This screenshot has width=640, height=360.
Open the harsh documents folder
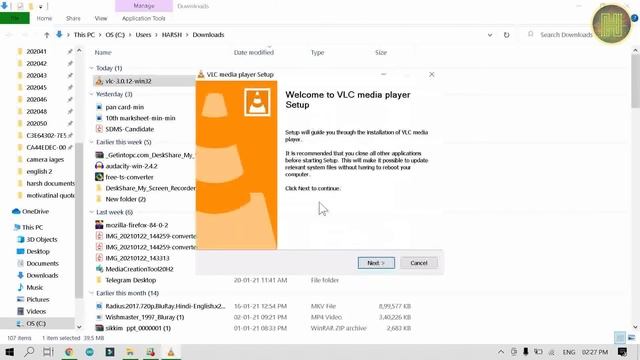50,184
